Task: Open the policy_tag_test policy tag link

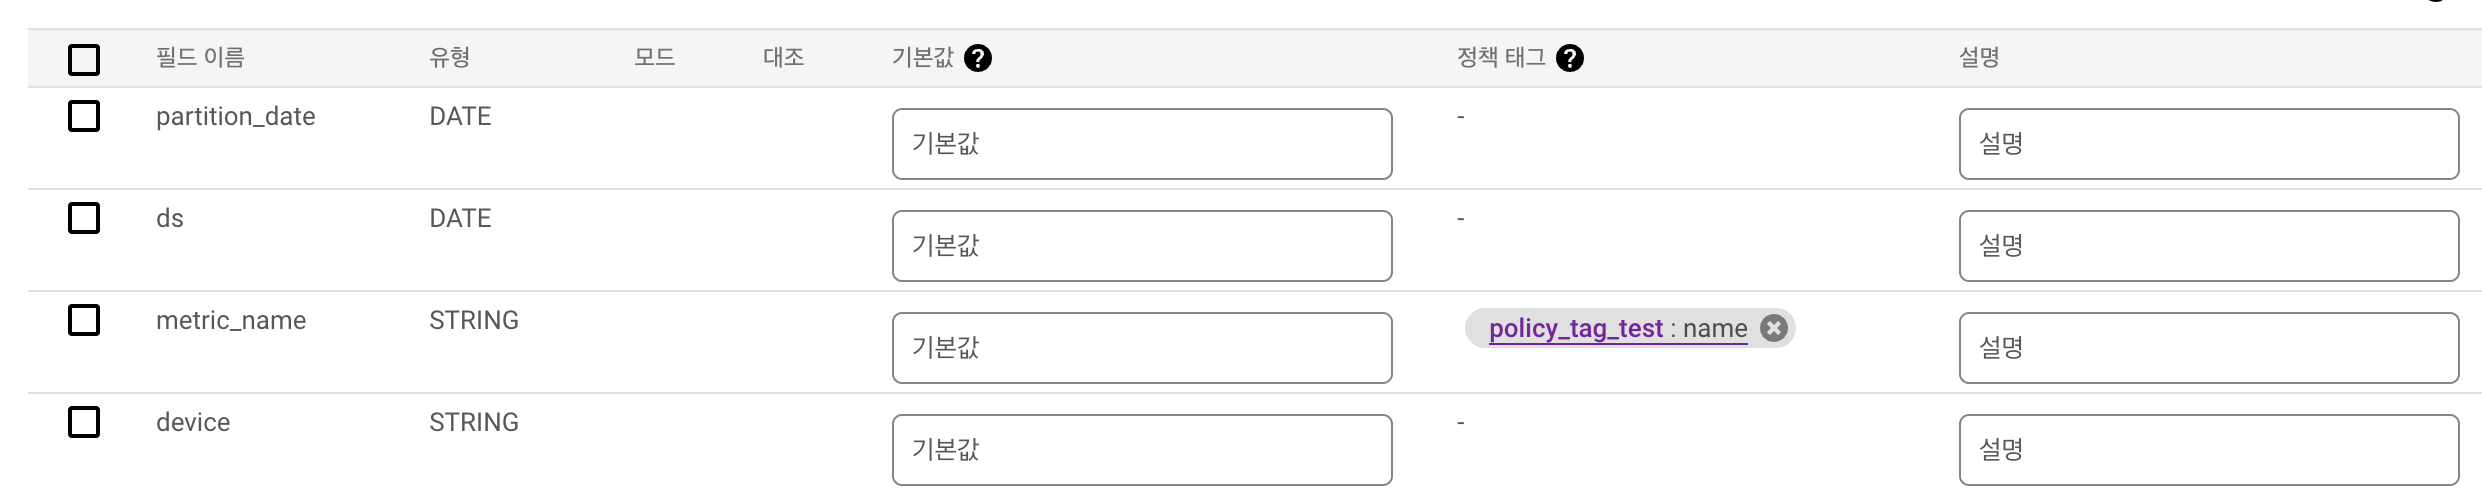Action: [x=1576, y=328]
